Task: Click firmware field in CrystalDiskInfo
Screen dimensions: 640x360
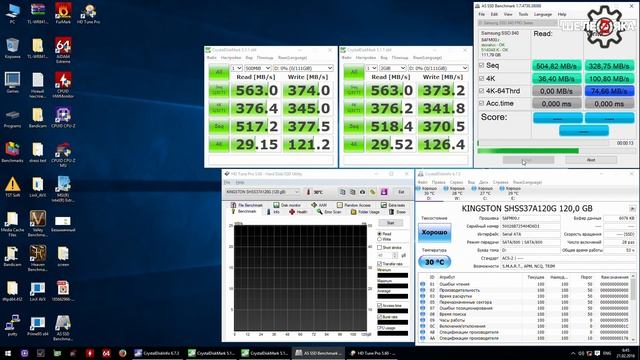Action: pos(530,218)
